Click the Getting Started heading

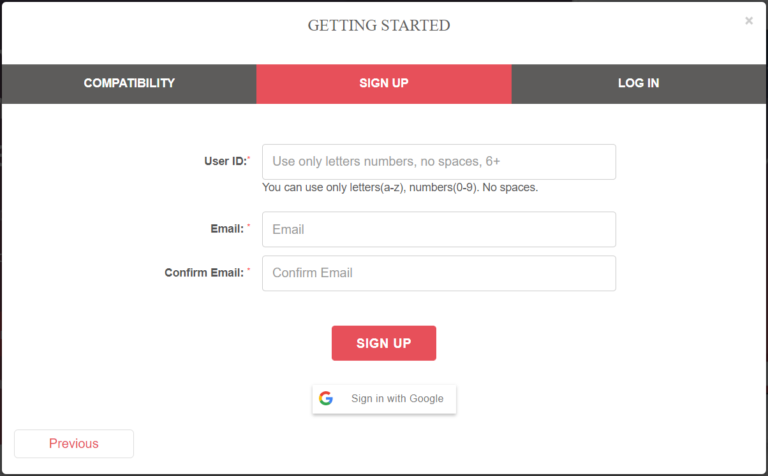coord(379,25)
